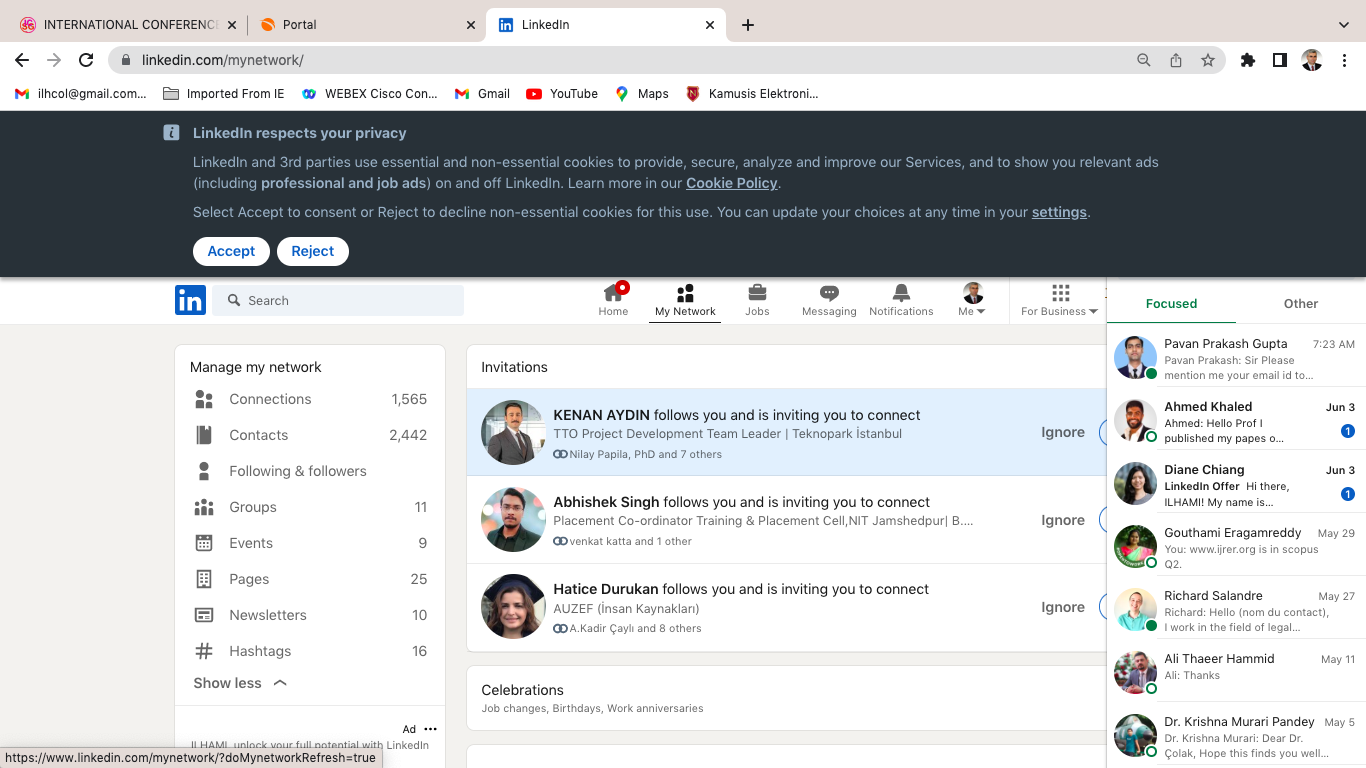Collapse the list with Show less
1366x768 pixels.
[x=240, y=683]
